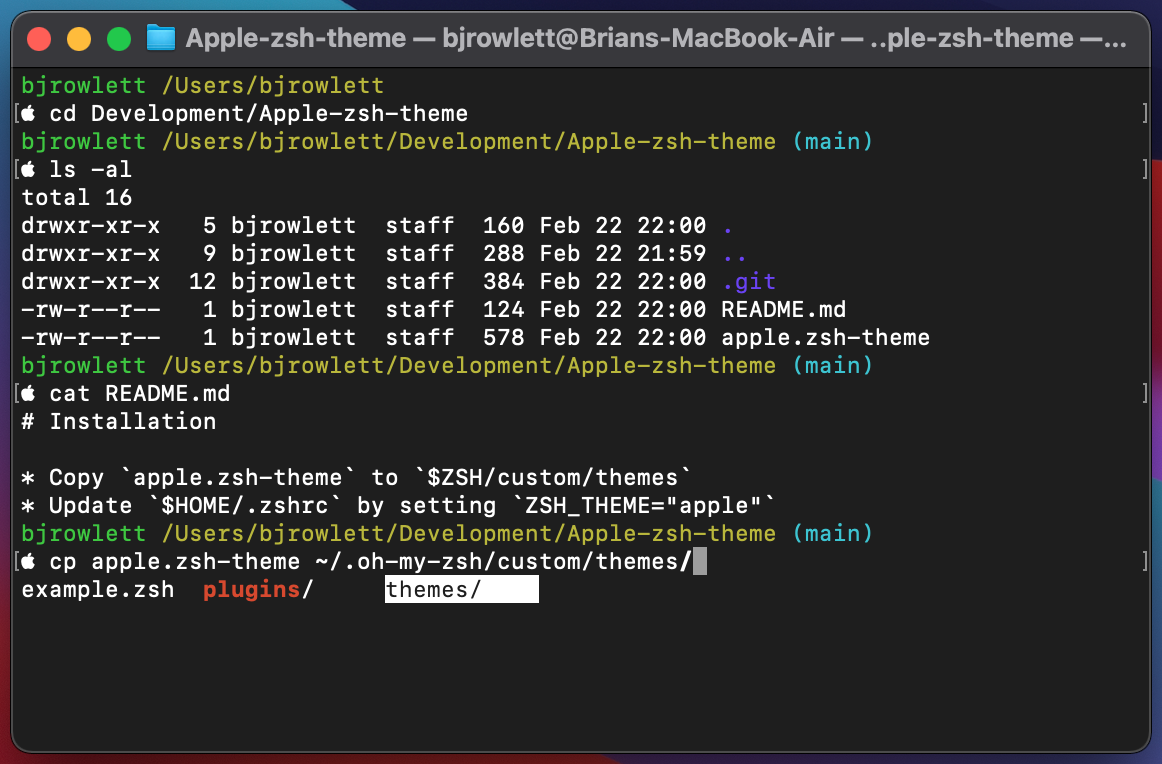Click the 'example.zsh' completion entry
The width and height of the screenshot is (1162, 764).
coord(98,590)
